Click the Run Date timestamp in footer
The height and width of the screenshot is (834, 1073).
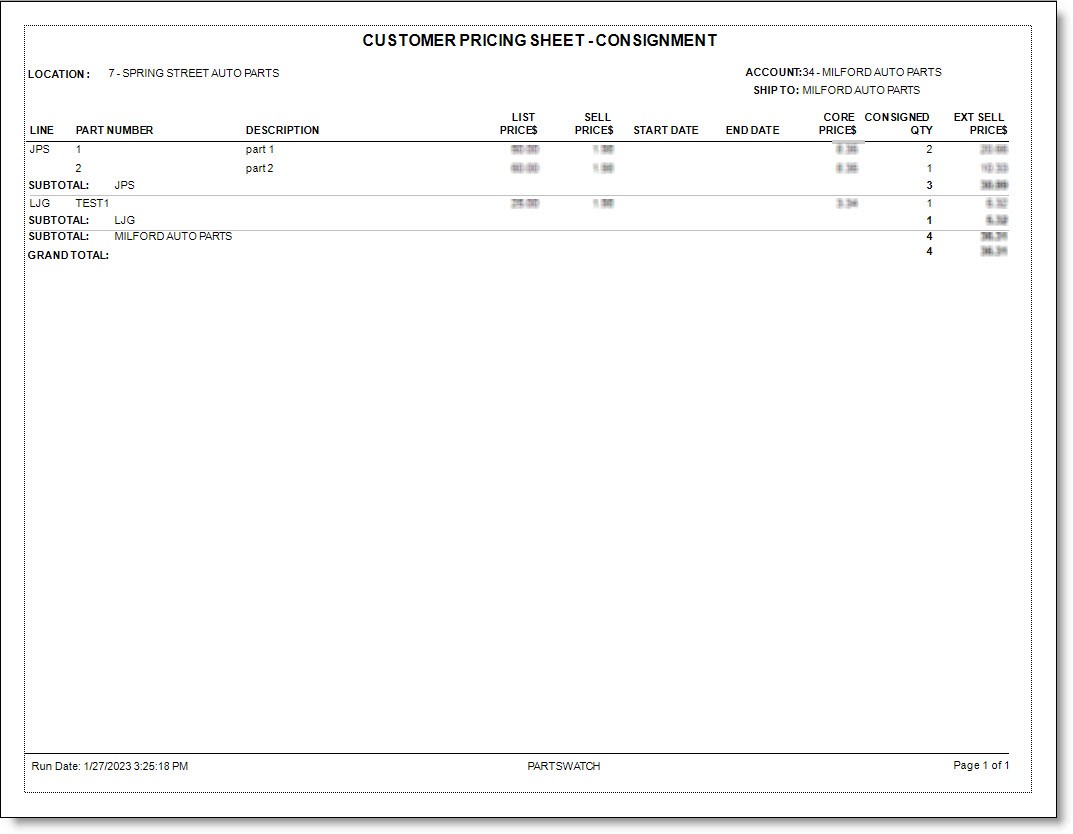(110, 766)
